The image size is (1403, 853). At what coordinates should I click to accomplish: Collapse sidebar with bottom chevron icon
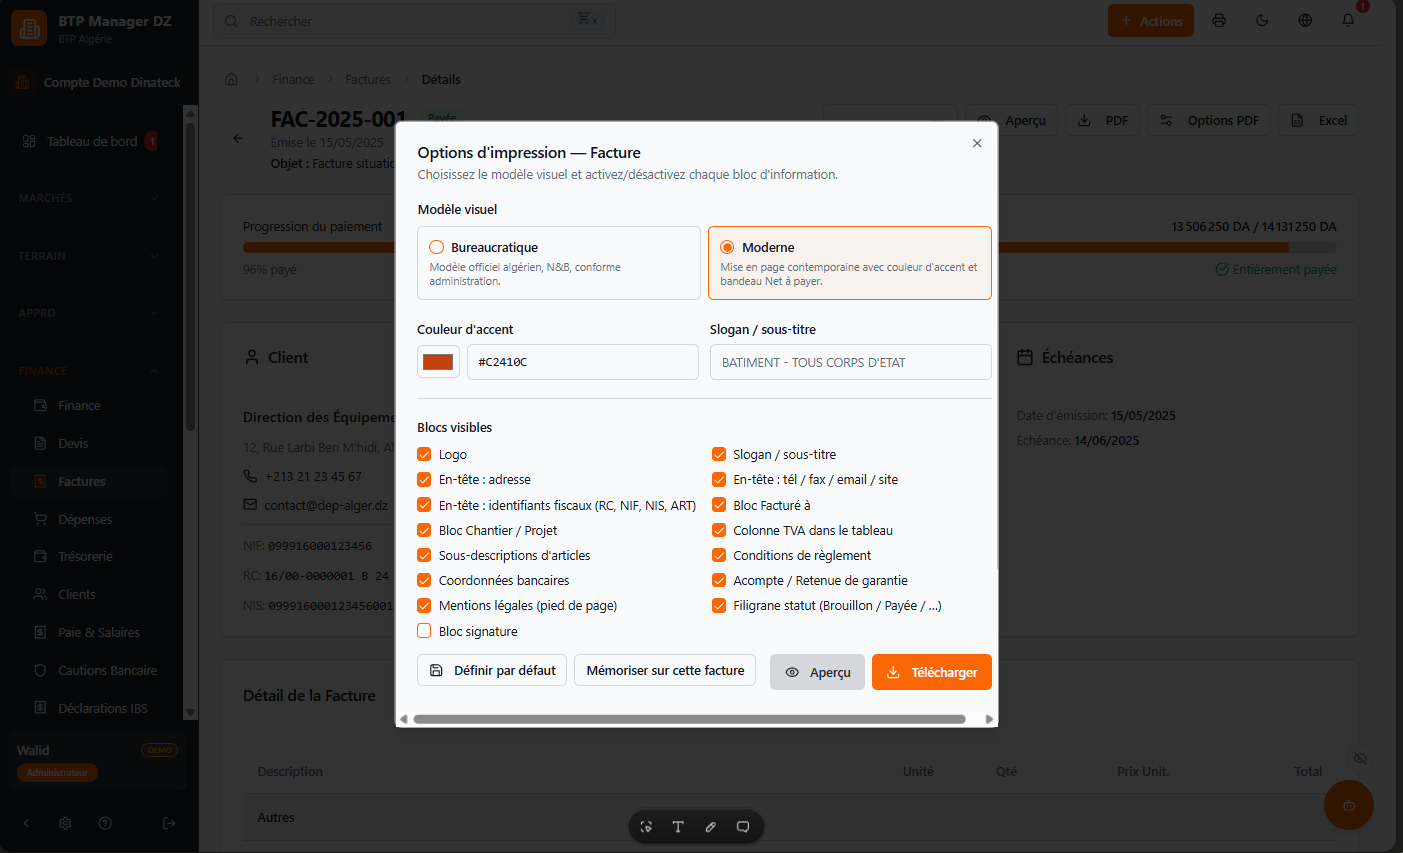point(27,823)
